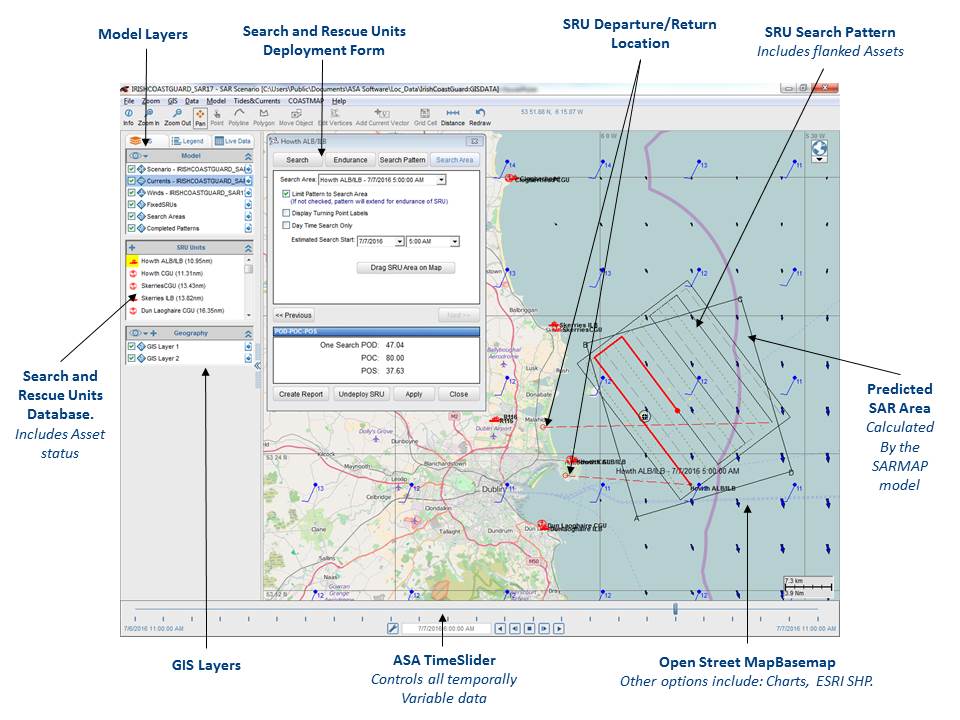Viewport: 960px width, 720px height.
Task: Stop the time slider playback
Action: point(530,628)
